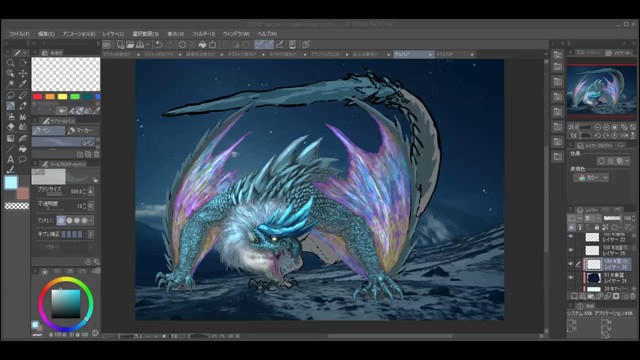Image resolution: width=640 pixels, height=360 pixels.
Task: Toggle eye icon for layer レイヤー 25
Action: tap(571, 250)
